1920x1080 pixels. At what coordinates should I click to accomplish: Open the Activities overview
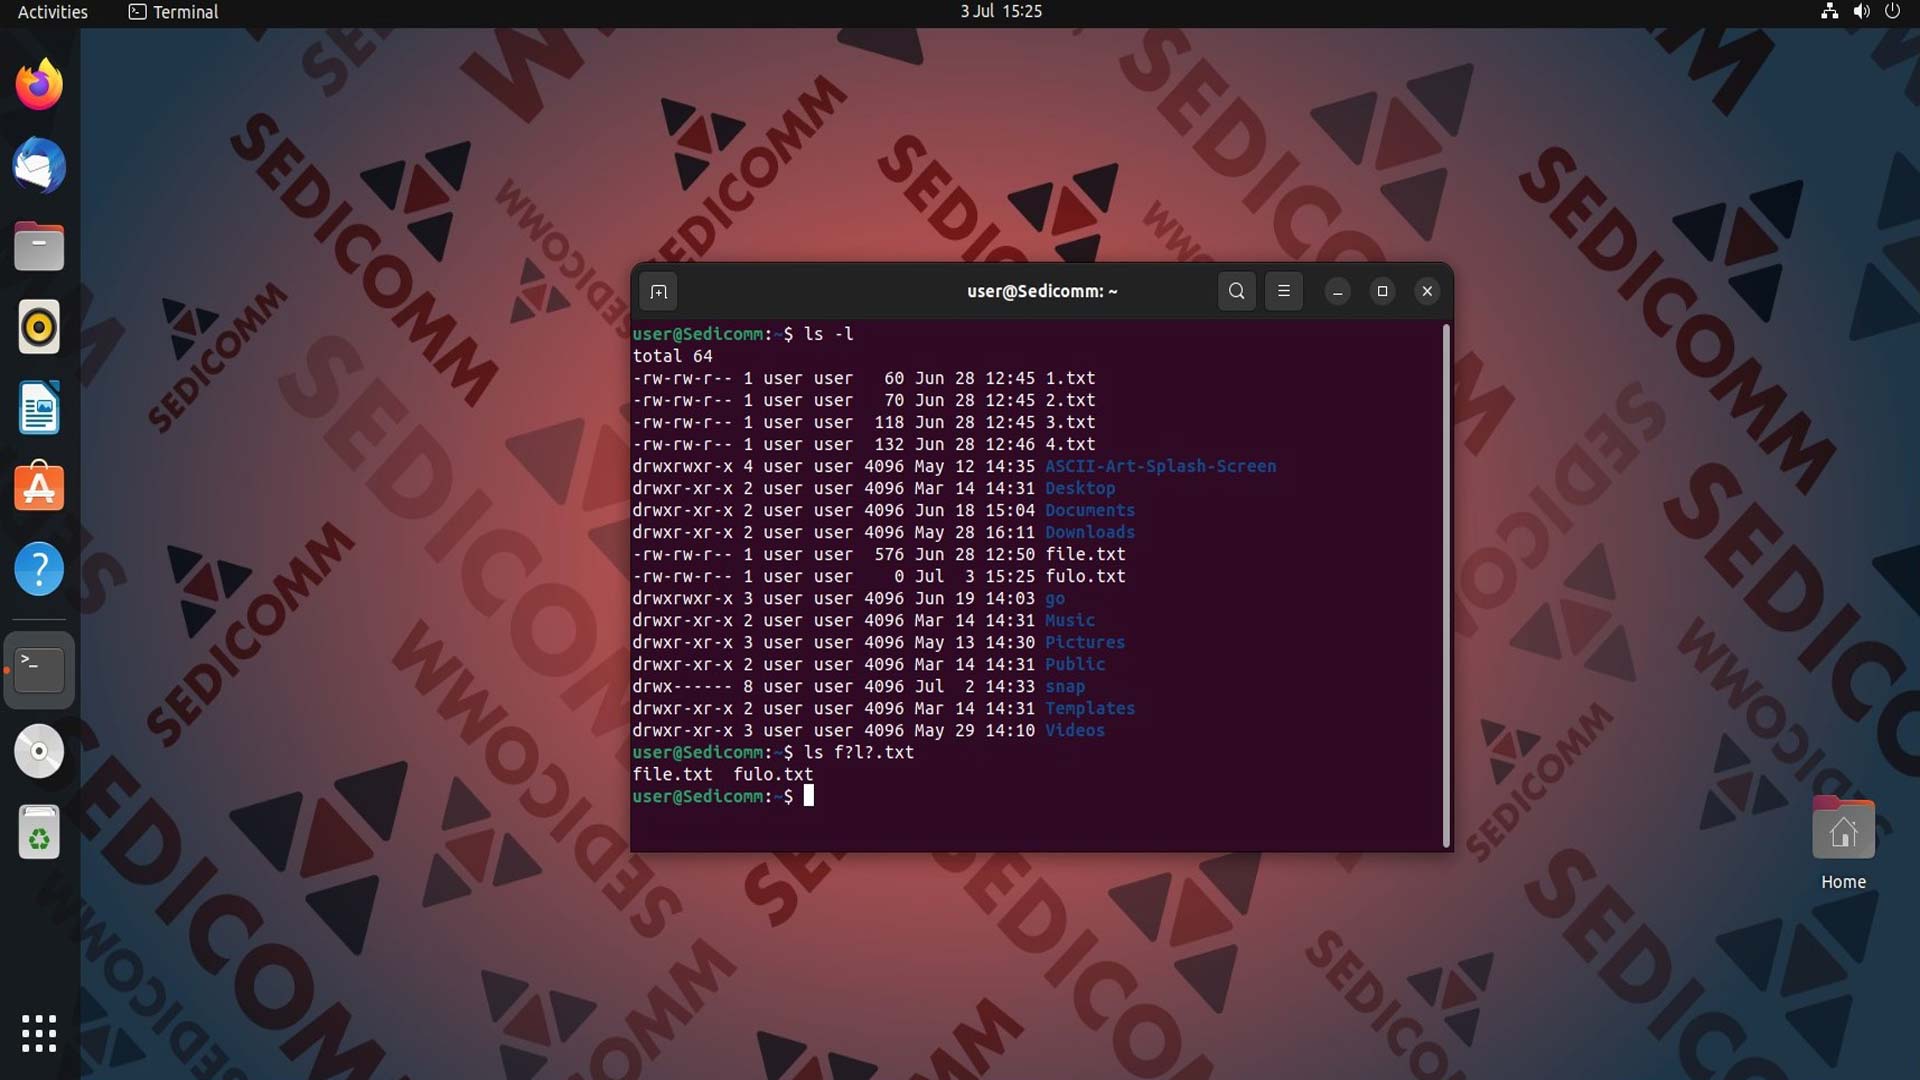click(x=52, y=12)
